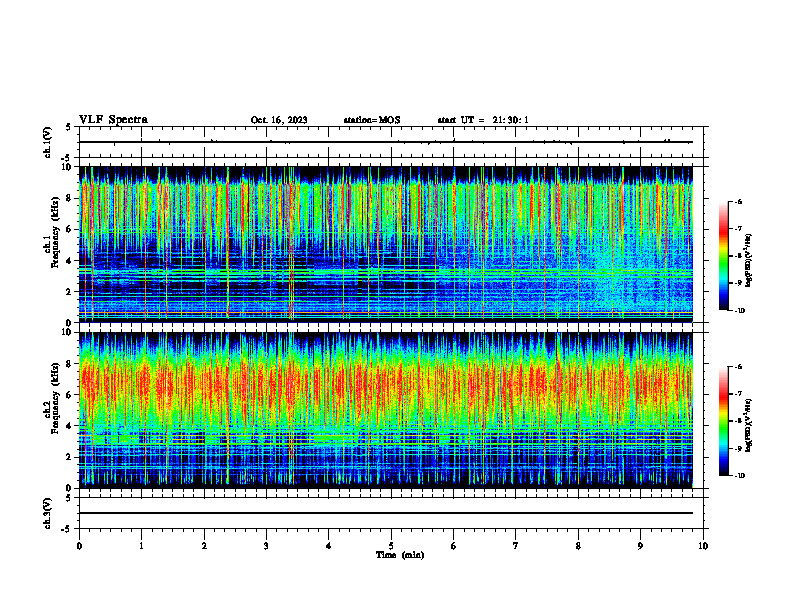This screenshot has width=792, height=612.
Task: Click ch.2 frequency axis tick "2"
Action: 70,457
